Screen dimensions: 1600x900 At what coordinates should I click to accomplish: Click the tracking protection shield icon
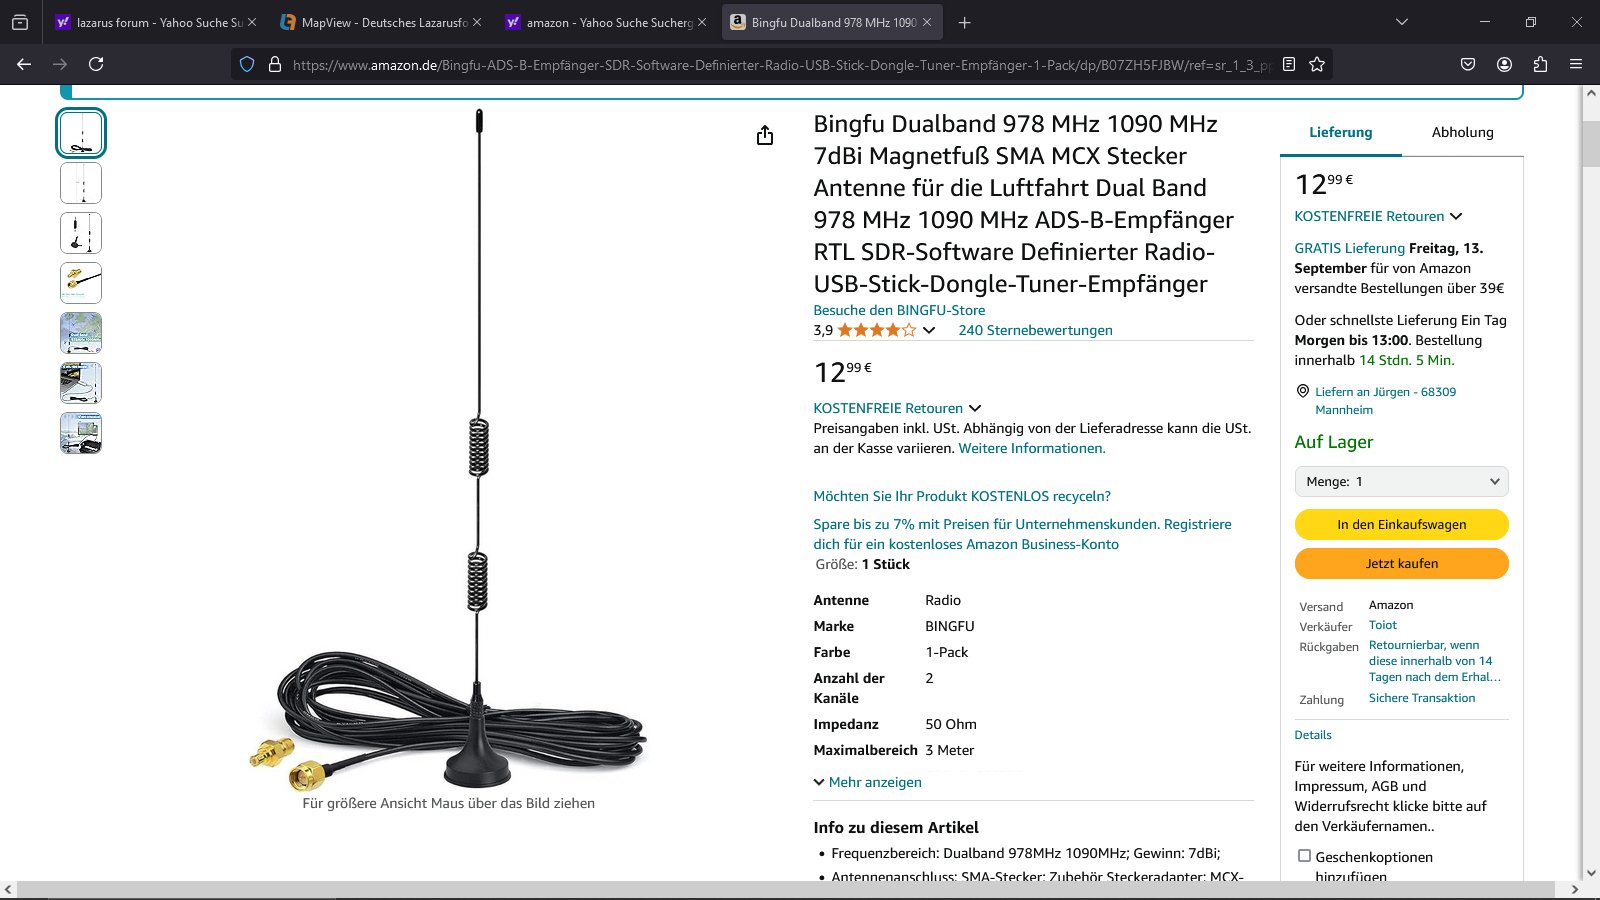pos(247,64)
